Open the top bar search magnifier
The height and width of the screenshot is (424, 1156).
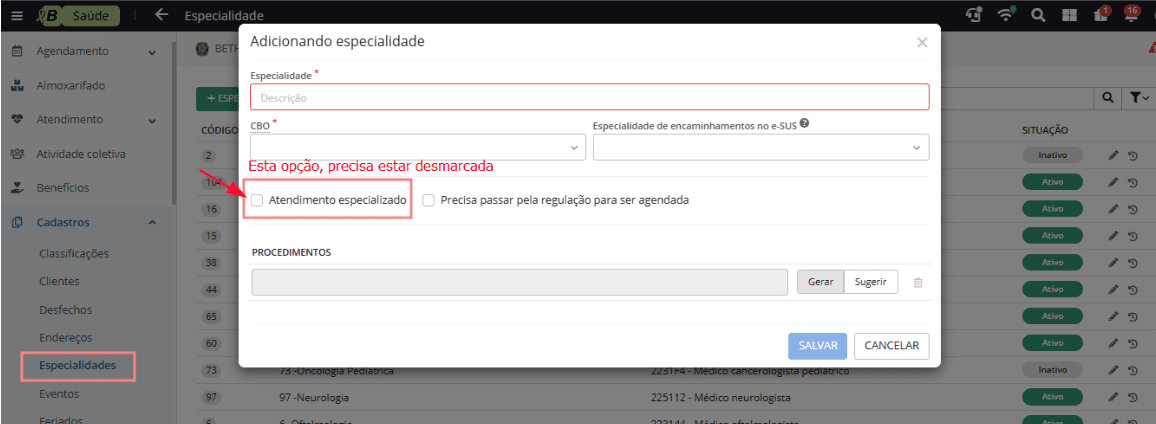click(x=1038, y=15)
